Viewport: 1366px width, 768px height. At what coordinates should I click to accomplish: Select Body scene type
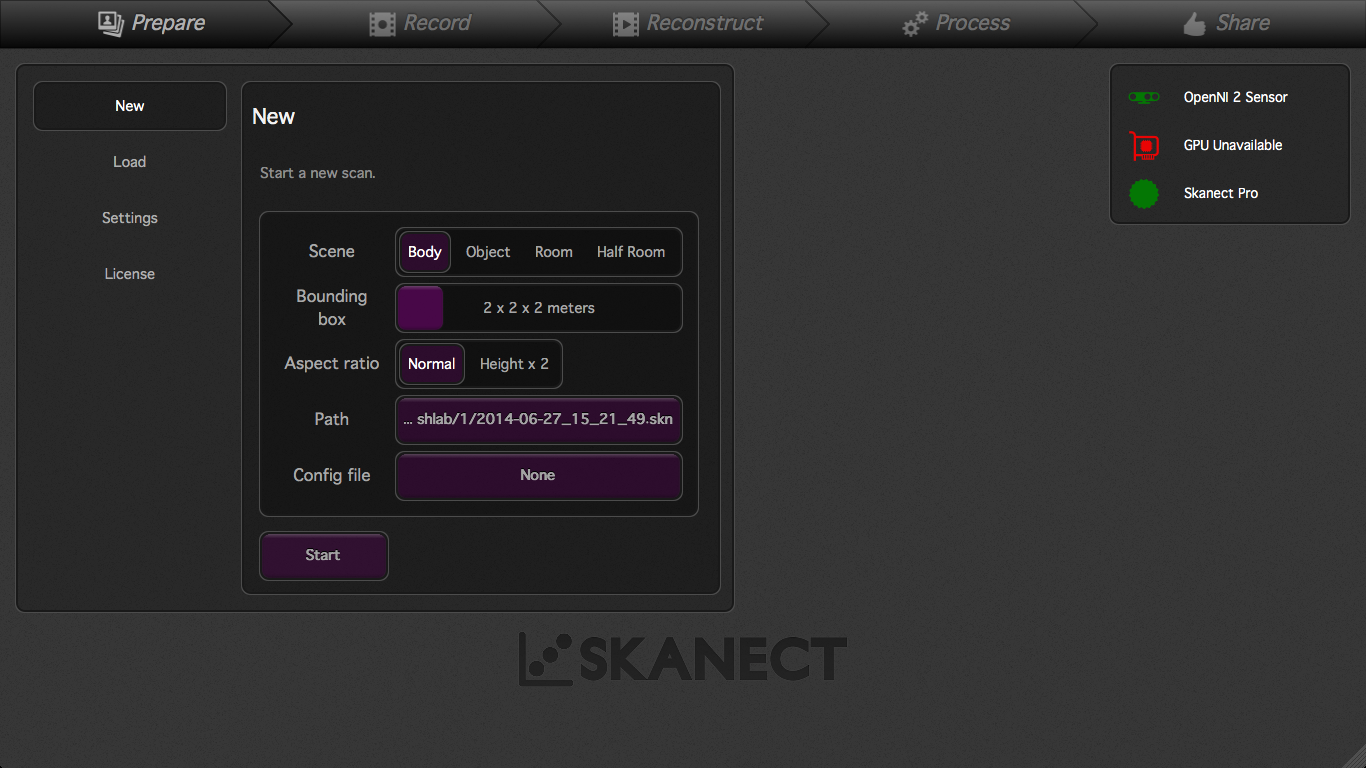coord(425,252)
